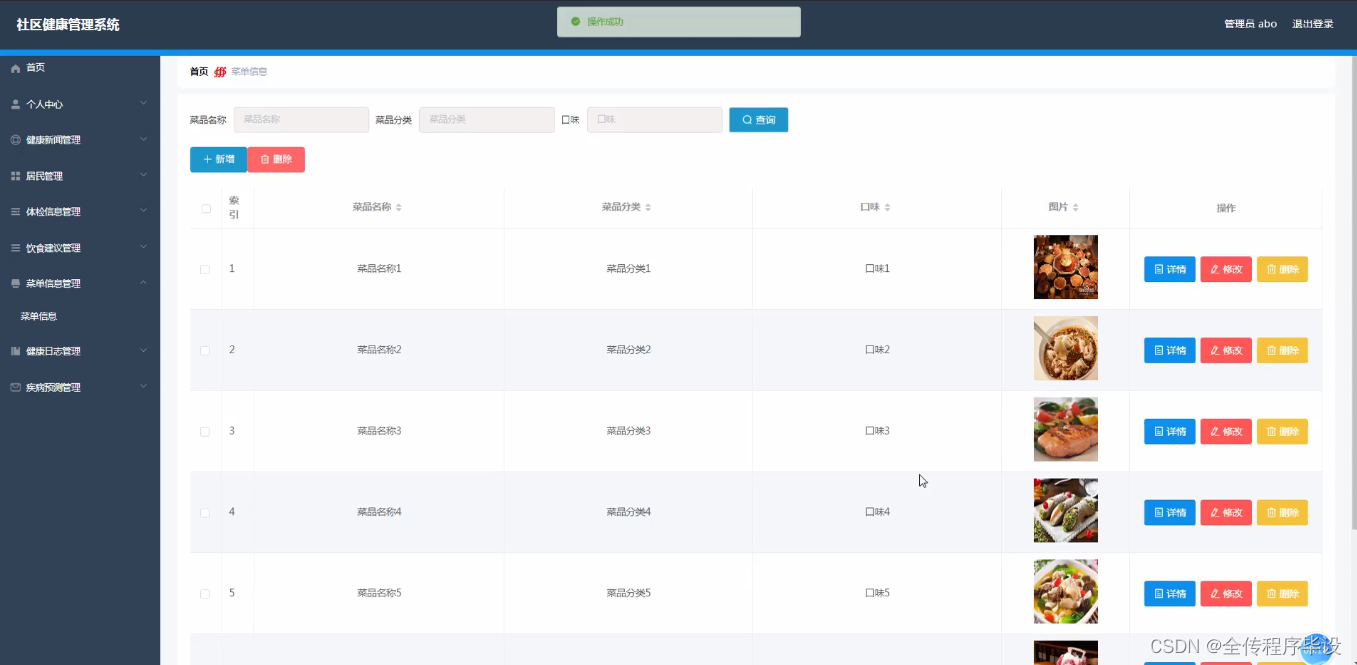Click 退出登录 in the header
The width and height of the screenshot is (1357, 665).
(x=1312, y=24)
